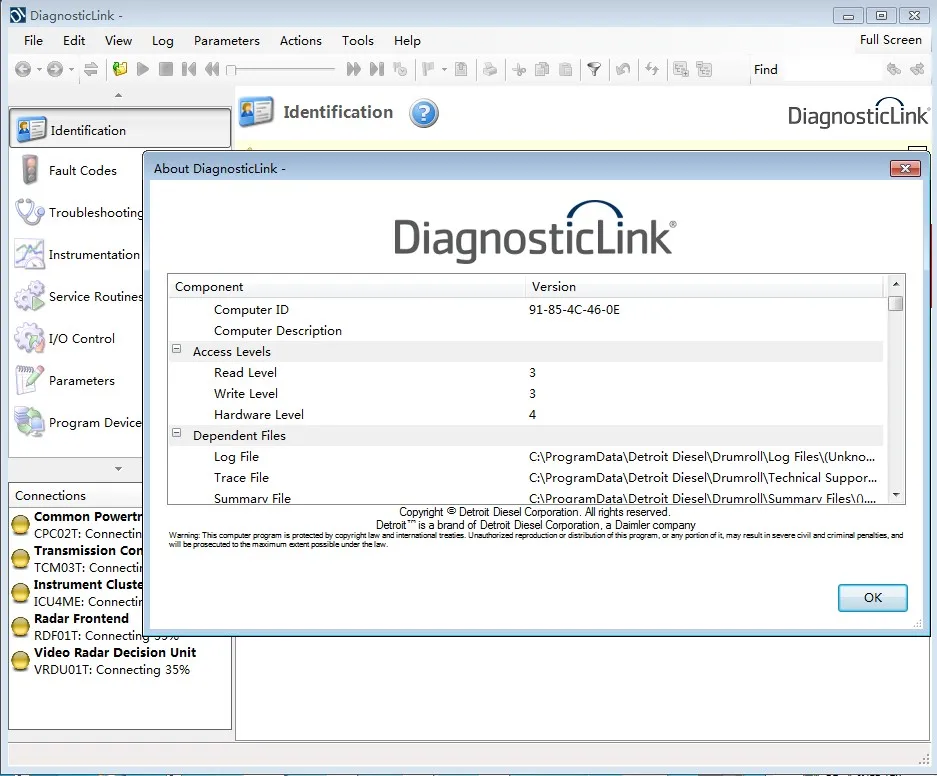Click the forward navigation arrow in toolbar

[x=54, y=69]
